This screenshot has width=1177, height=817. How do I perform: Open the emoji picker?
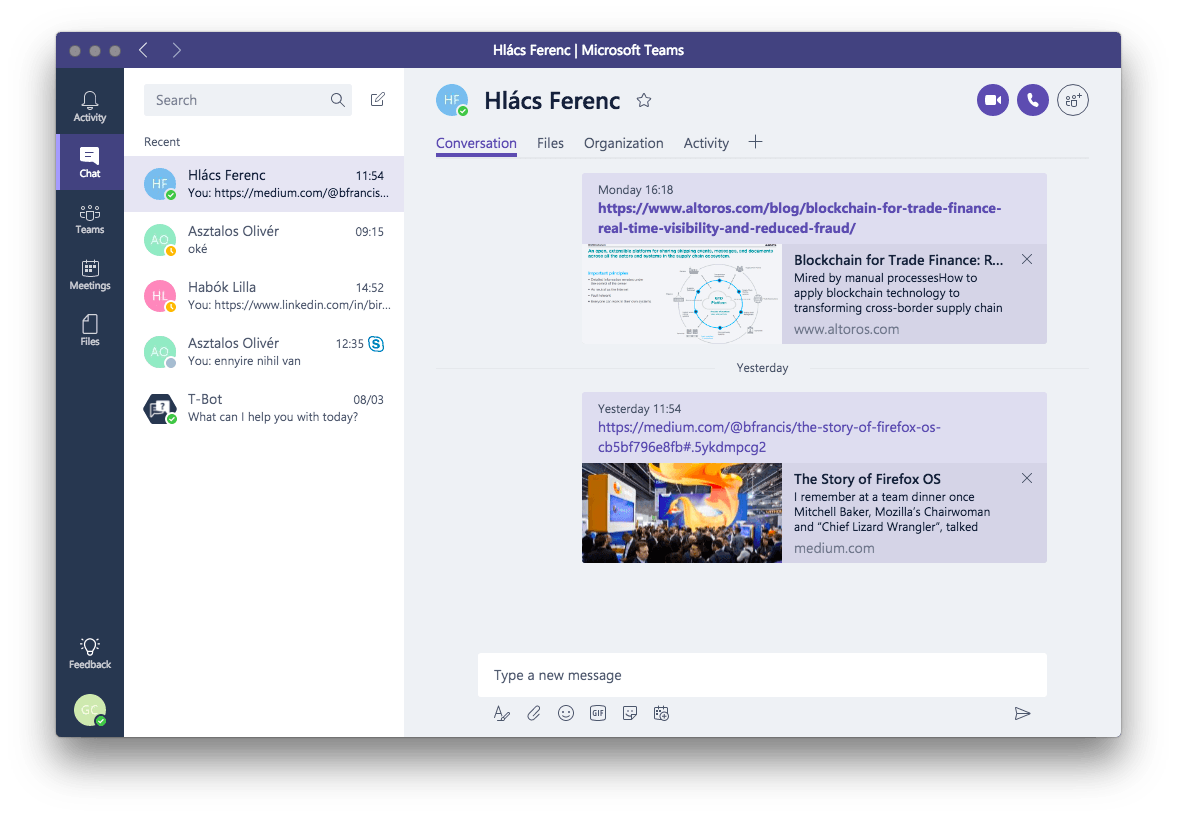pyautogui.click(x=566, y=713)
